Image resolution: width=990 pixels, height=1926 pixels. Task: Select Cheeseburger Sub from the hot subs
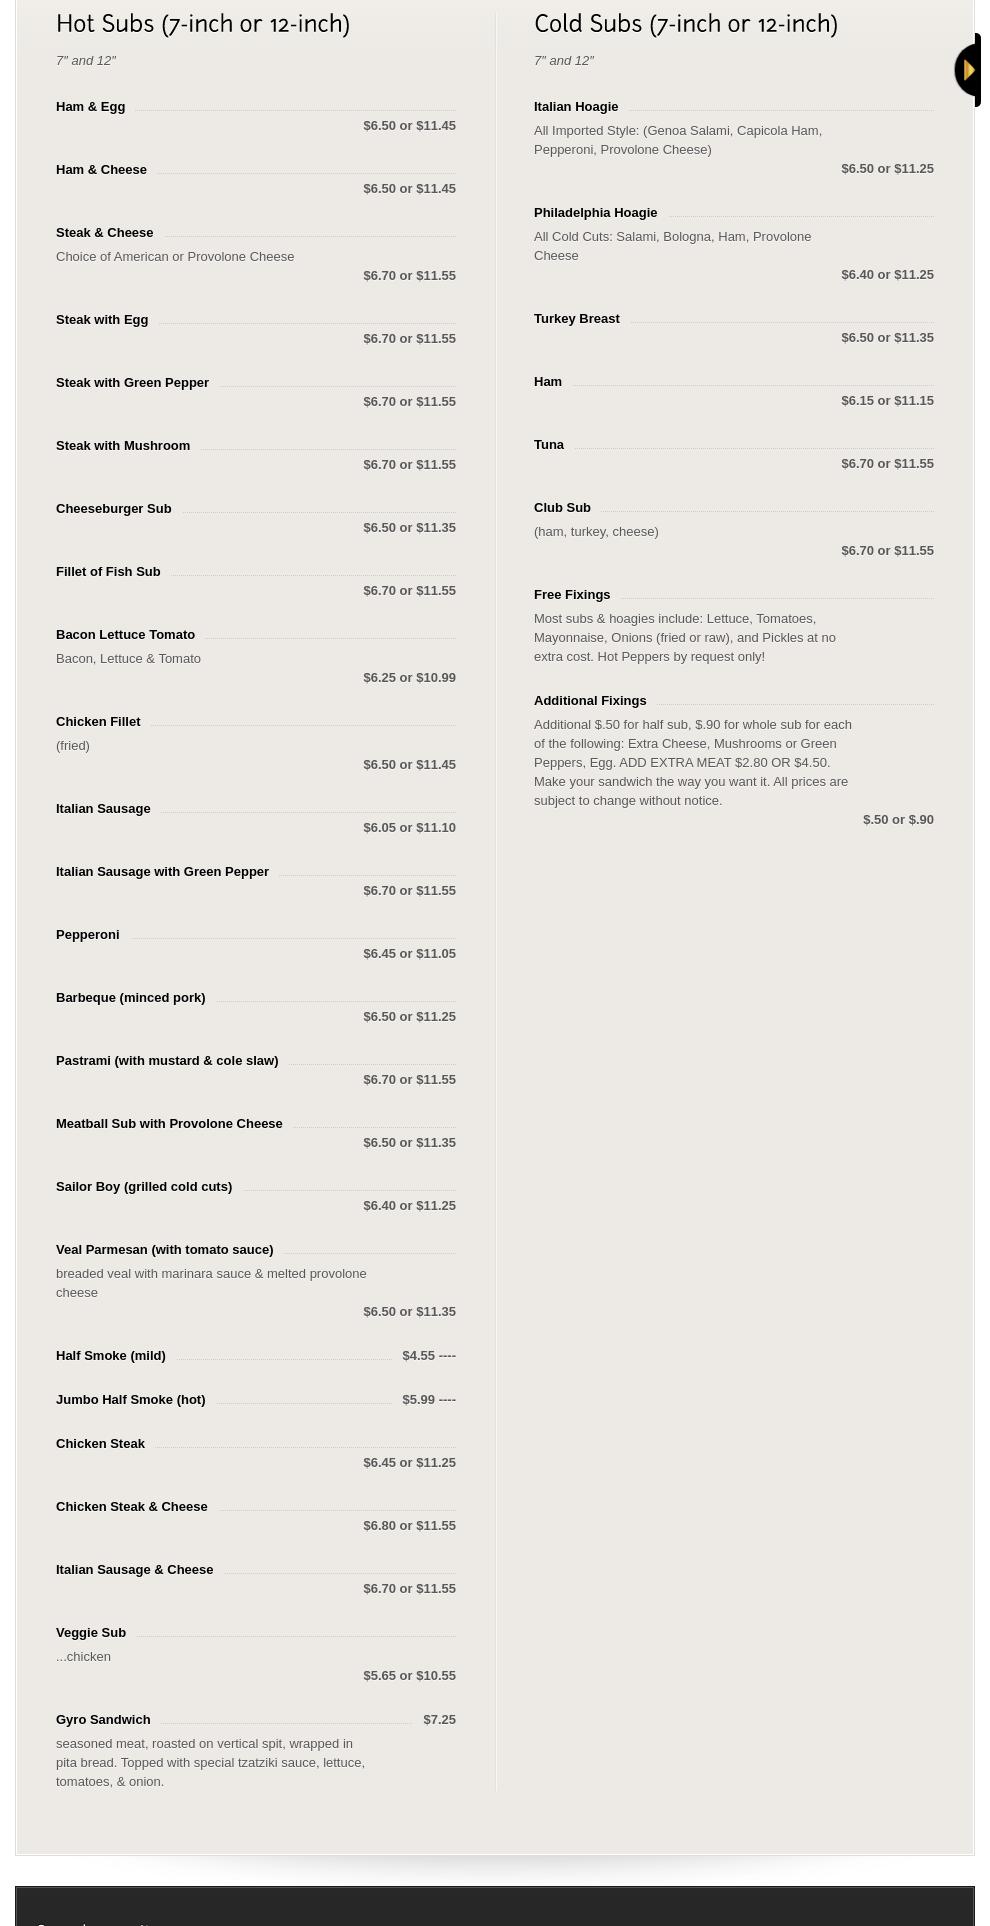[114, 509]
